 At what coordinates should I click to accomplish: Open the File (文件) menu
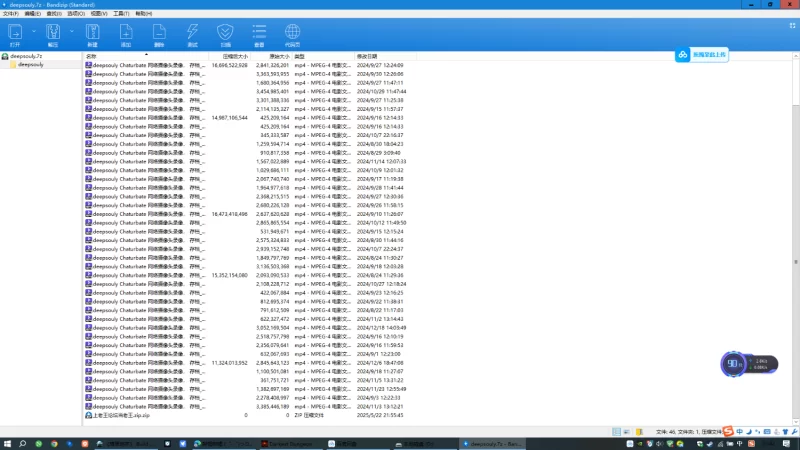[x=10, y=14]
